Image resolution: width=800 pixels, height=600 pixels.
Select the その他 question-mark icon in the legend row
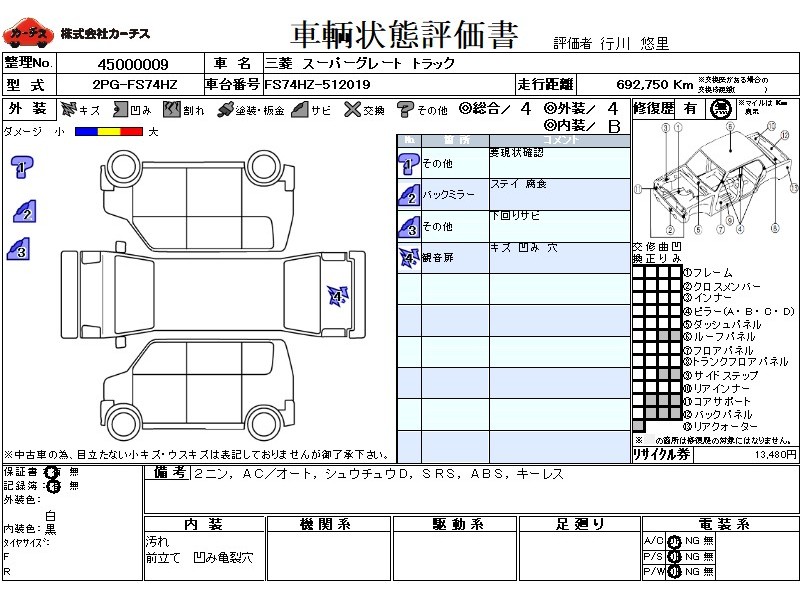[x=405, y=109]
